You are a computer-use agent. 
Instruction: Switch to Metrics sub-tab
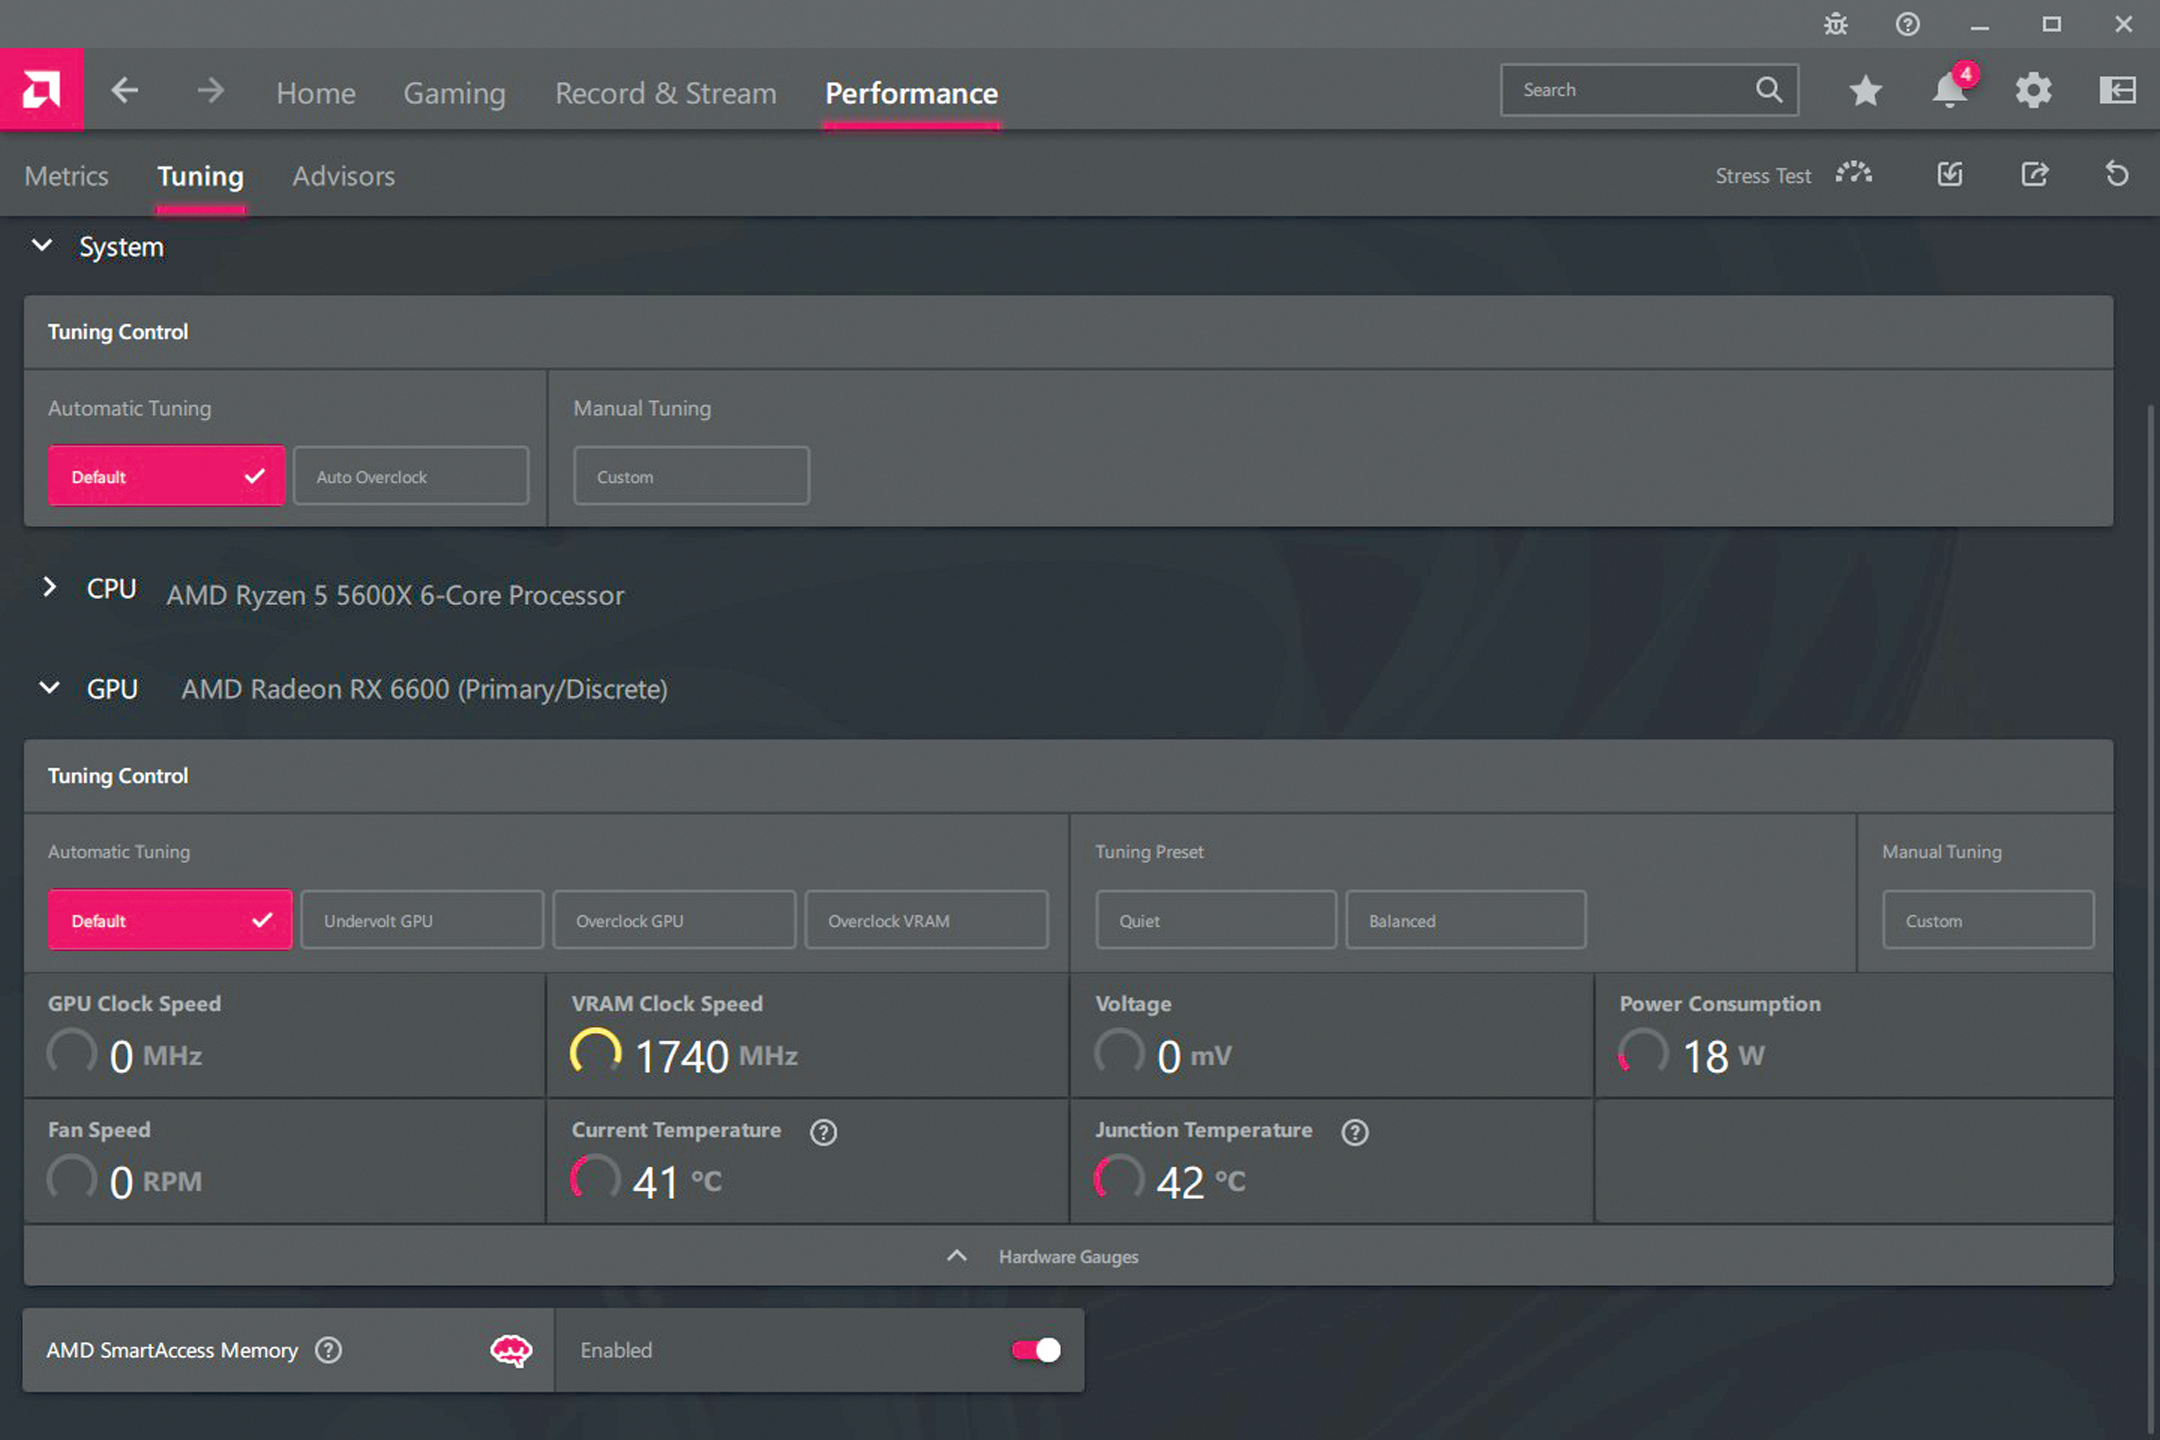coord(66,176)
